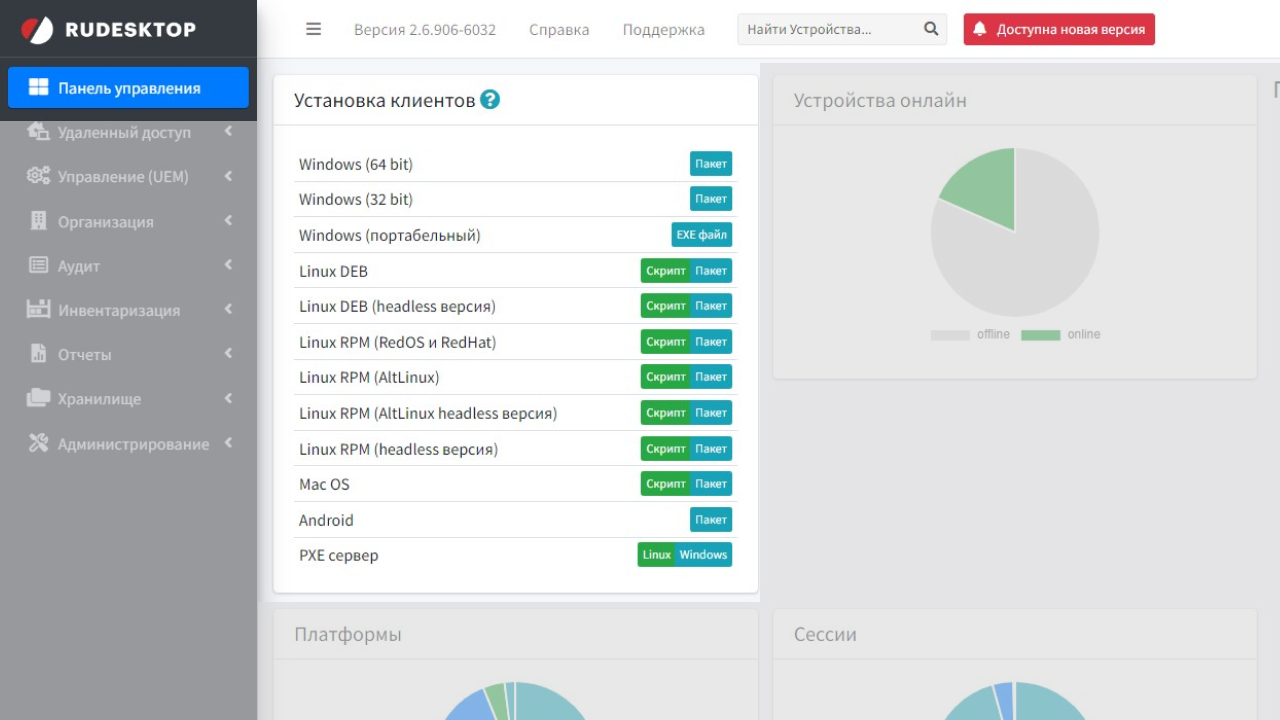Download Пакет for Linux RPM (AltLinux)
Viewport: 1280px width, 720px height.
[x=711, y=377]
